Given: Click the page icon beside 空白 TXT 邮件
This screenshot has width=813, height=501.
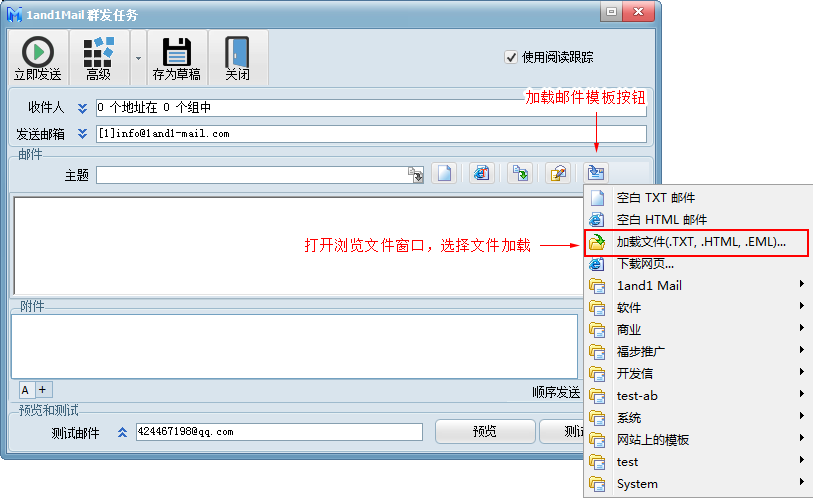Looking at the screenshot, I should click(x=597, y=198).
